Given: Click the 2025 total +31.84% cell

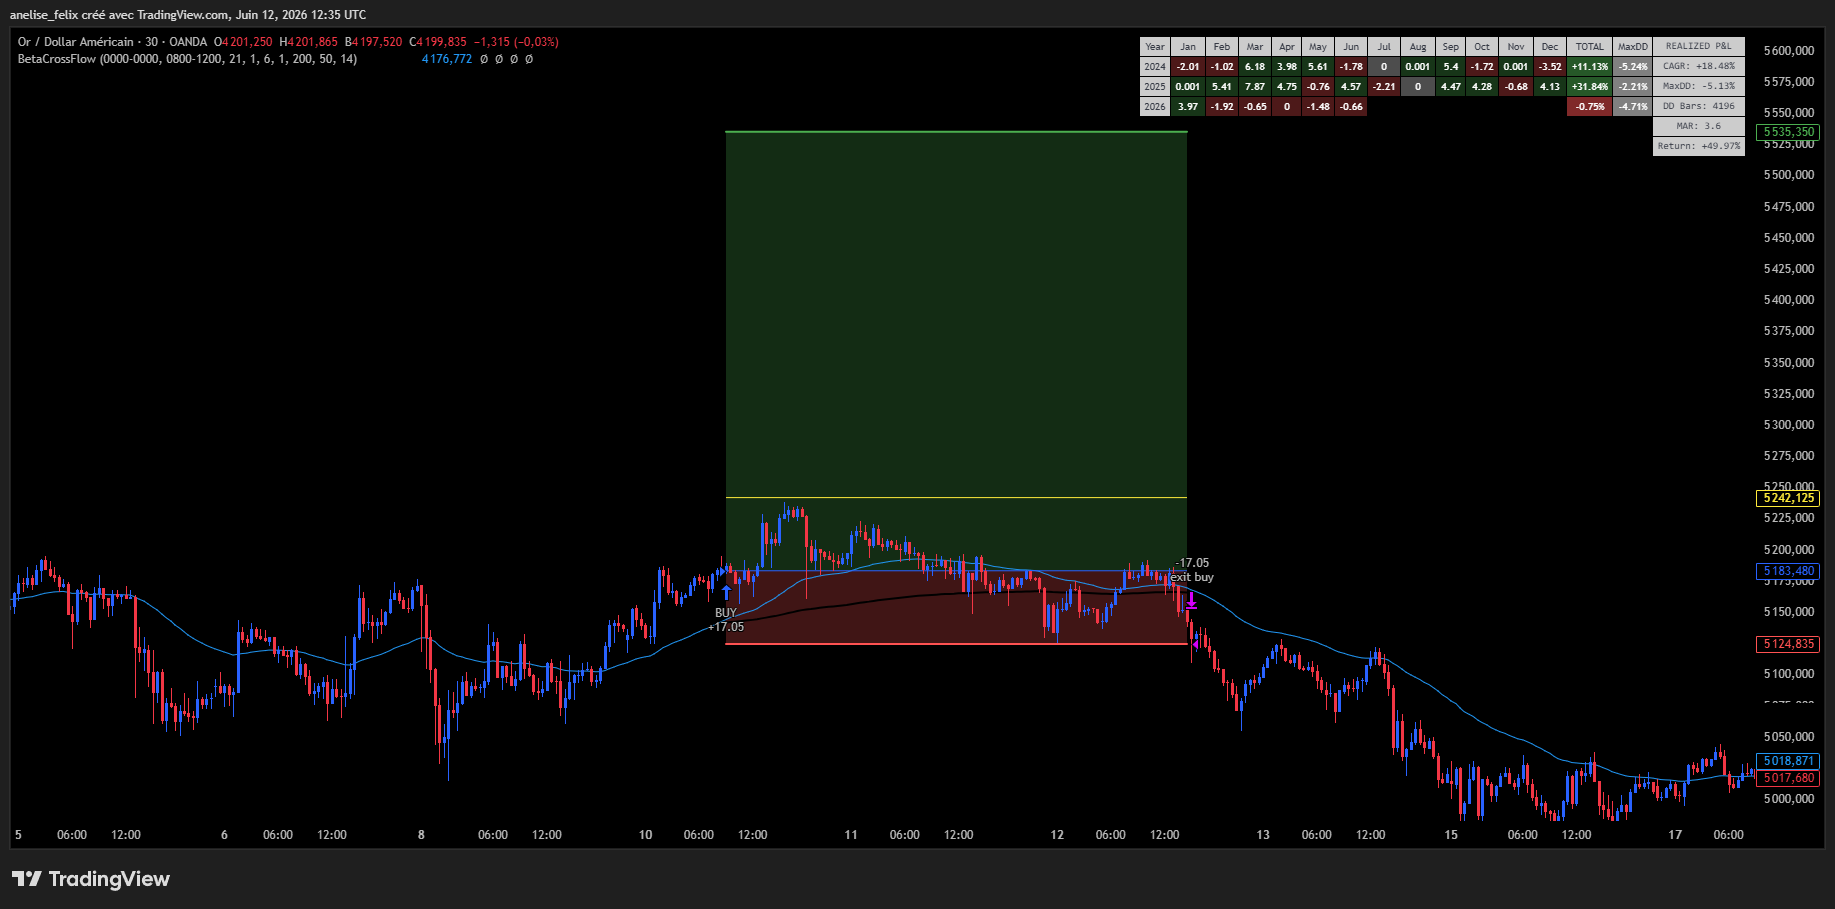Looking at the screenshot, I should tap(1590, 87).
